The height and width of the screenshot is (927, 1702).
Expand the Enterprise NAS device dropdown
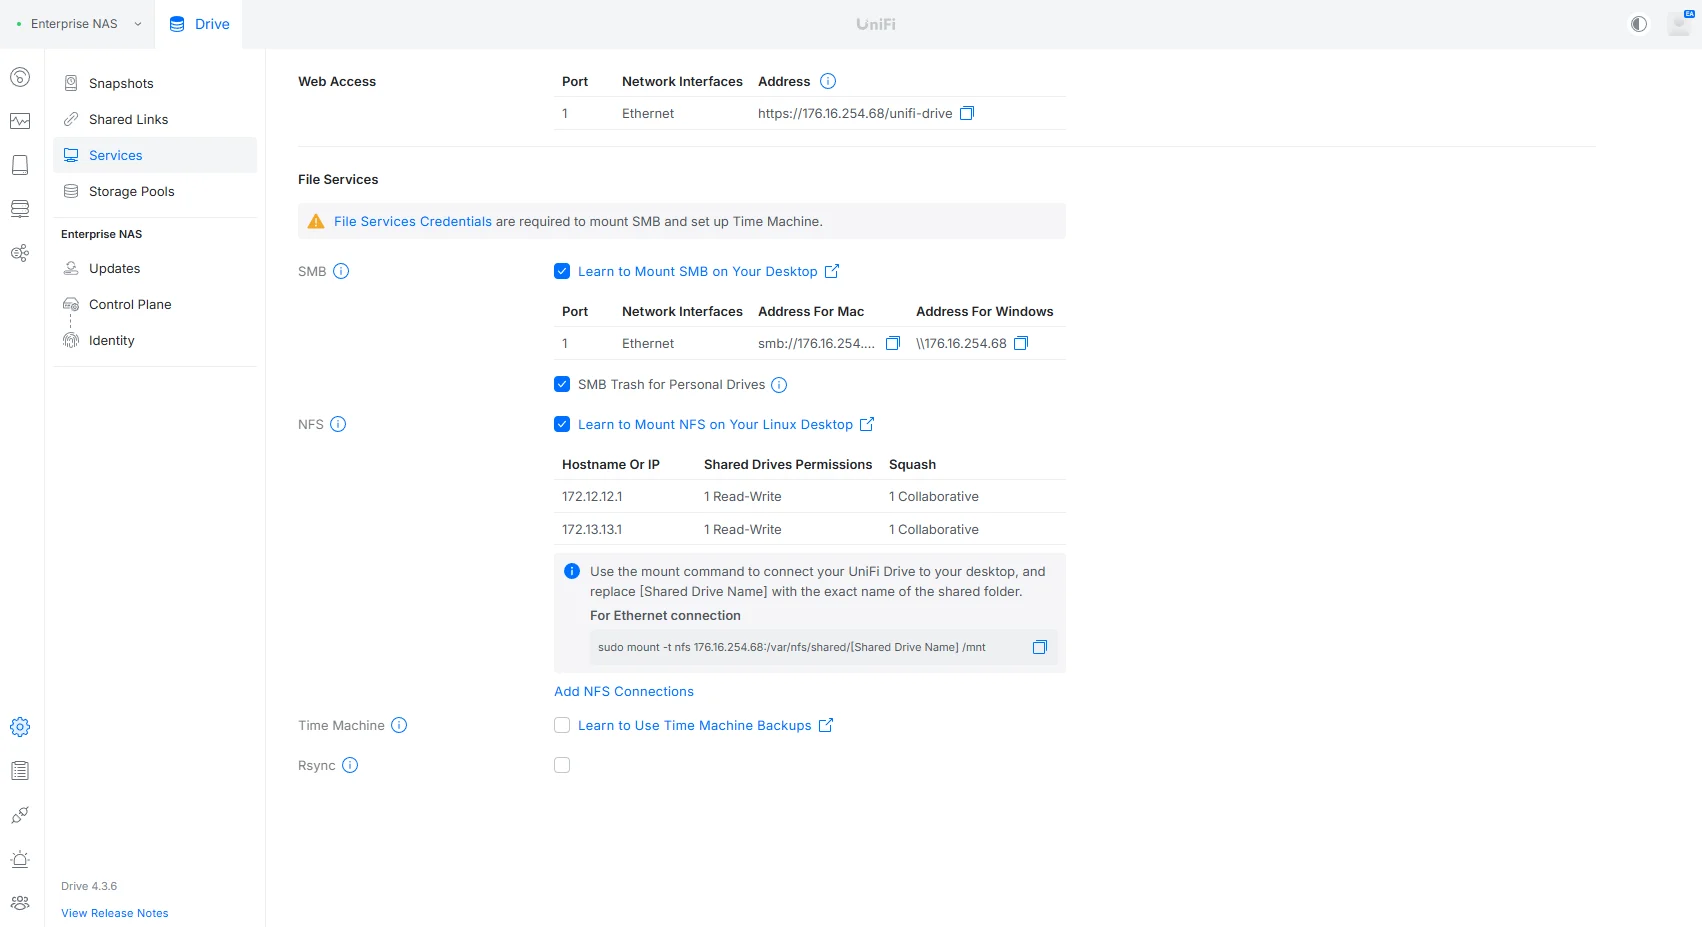[79, 24]
